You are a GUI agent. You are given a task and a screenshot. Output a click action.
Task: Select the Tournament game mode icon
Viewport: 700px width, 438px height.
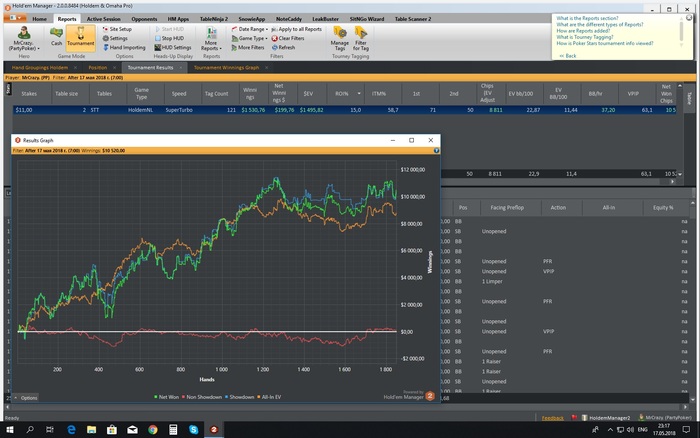pyautogui.click(x=80, y=37)
